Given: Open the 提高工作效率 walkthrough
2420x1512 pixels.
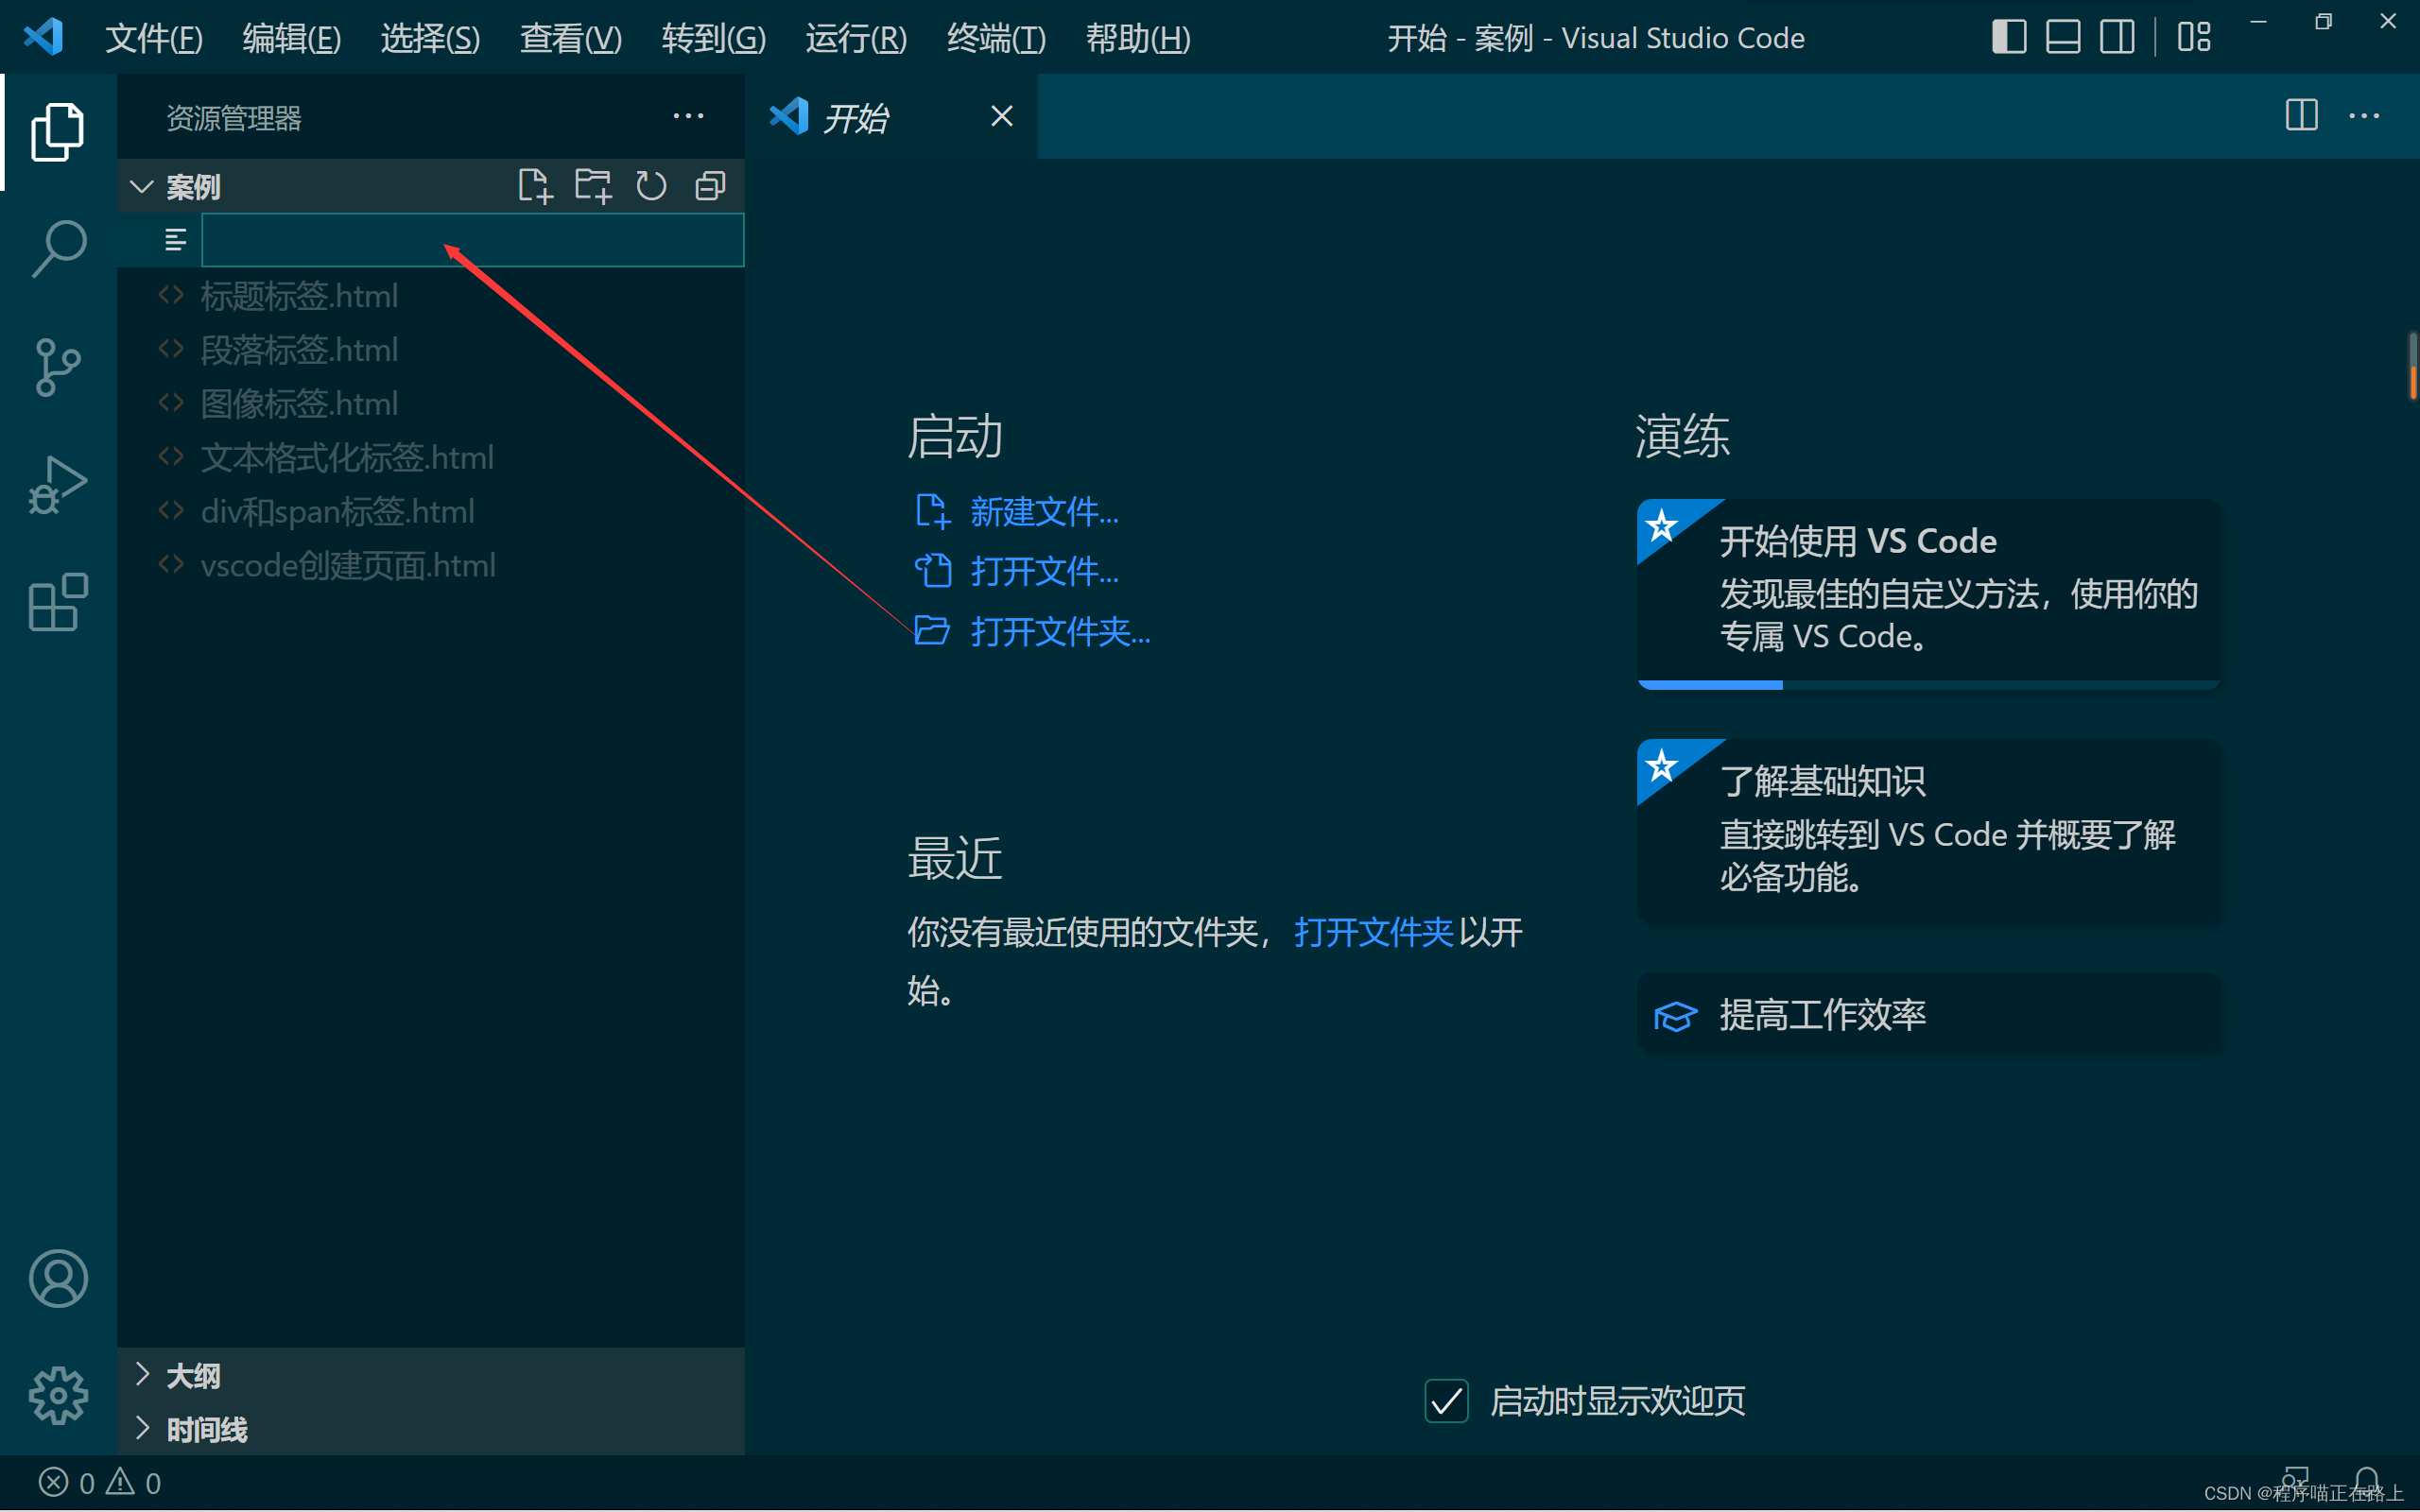Looking at the screenshot, I should point(1929,1014).
